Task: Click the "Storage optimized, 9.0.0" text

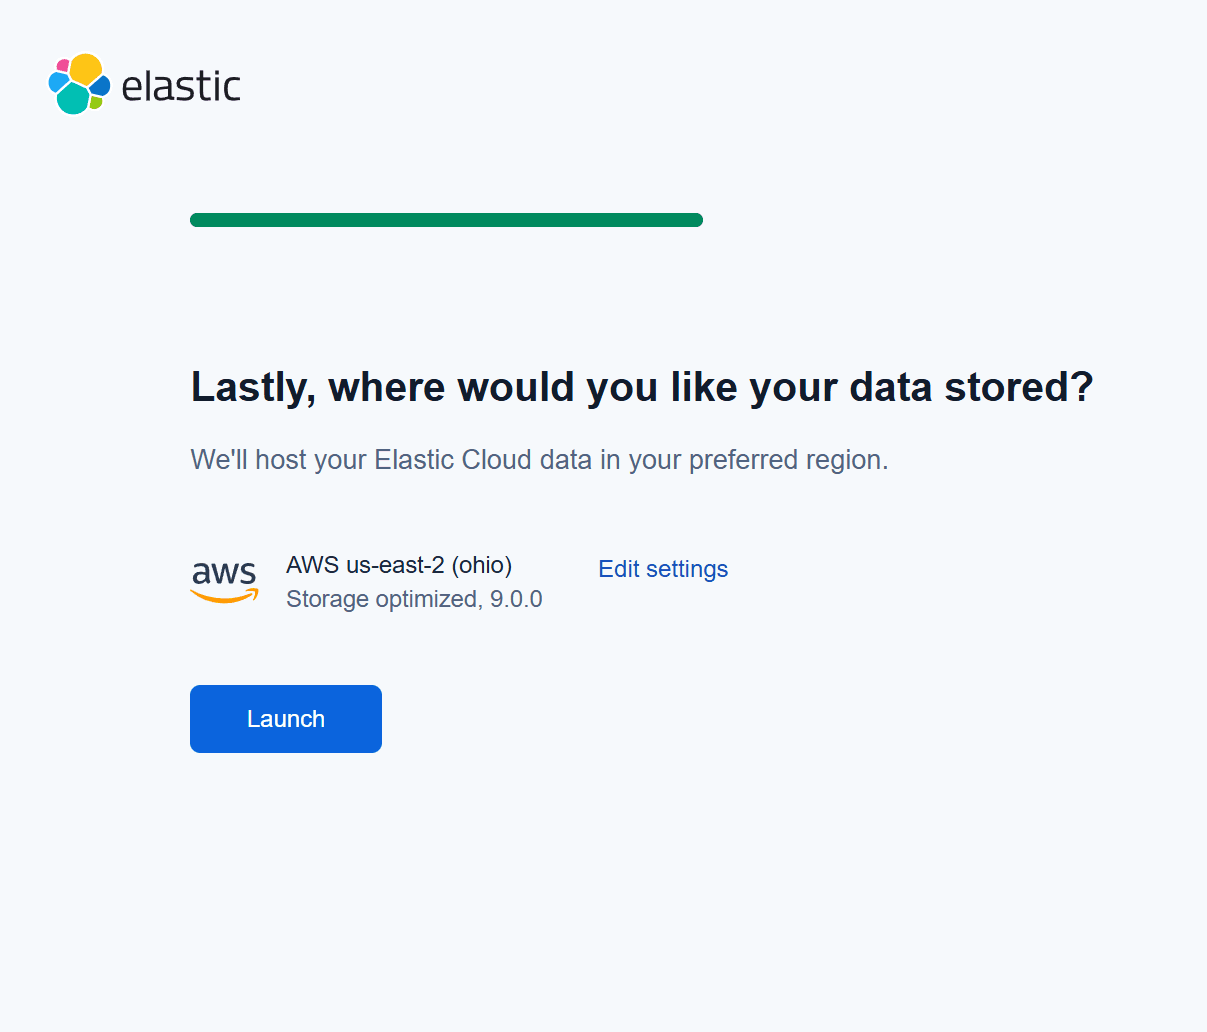Action: point(414,599)
